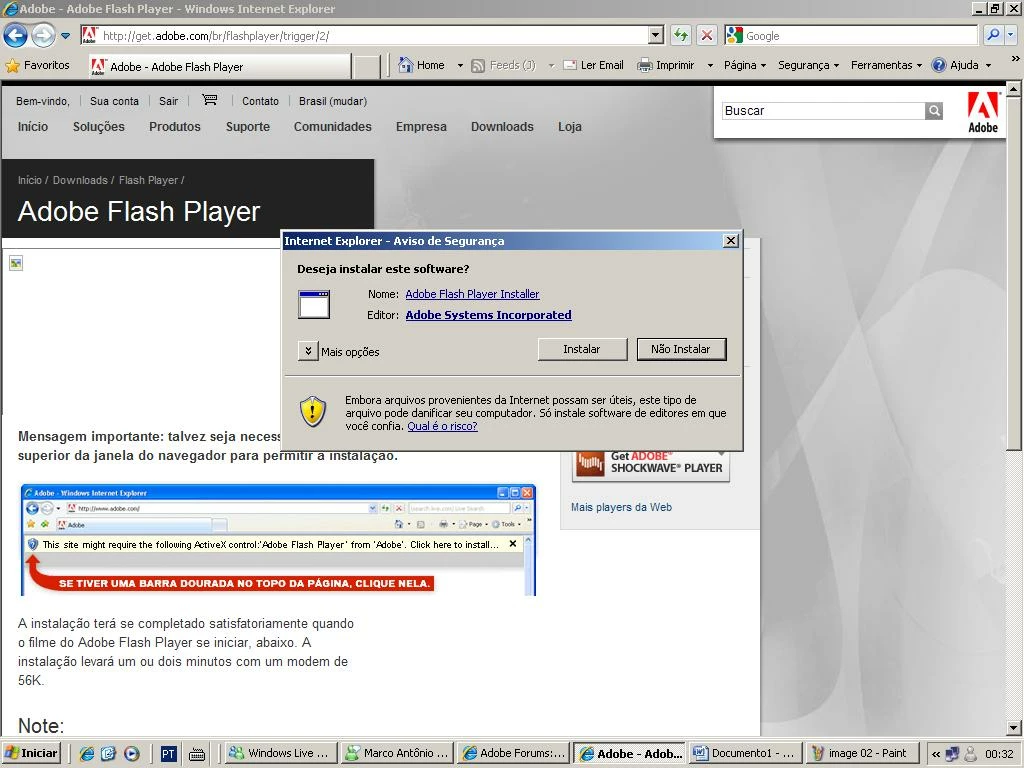
Task: Click the Qual é o risco? link
Action: [x=442, y=426]
